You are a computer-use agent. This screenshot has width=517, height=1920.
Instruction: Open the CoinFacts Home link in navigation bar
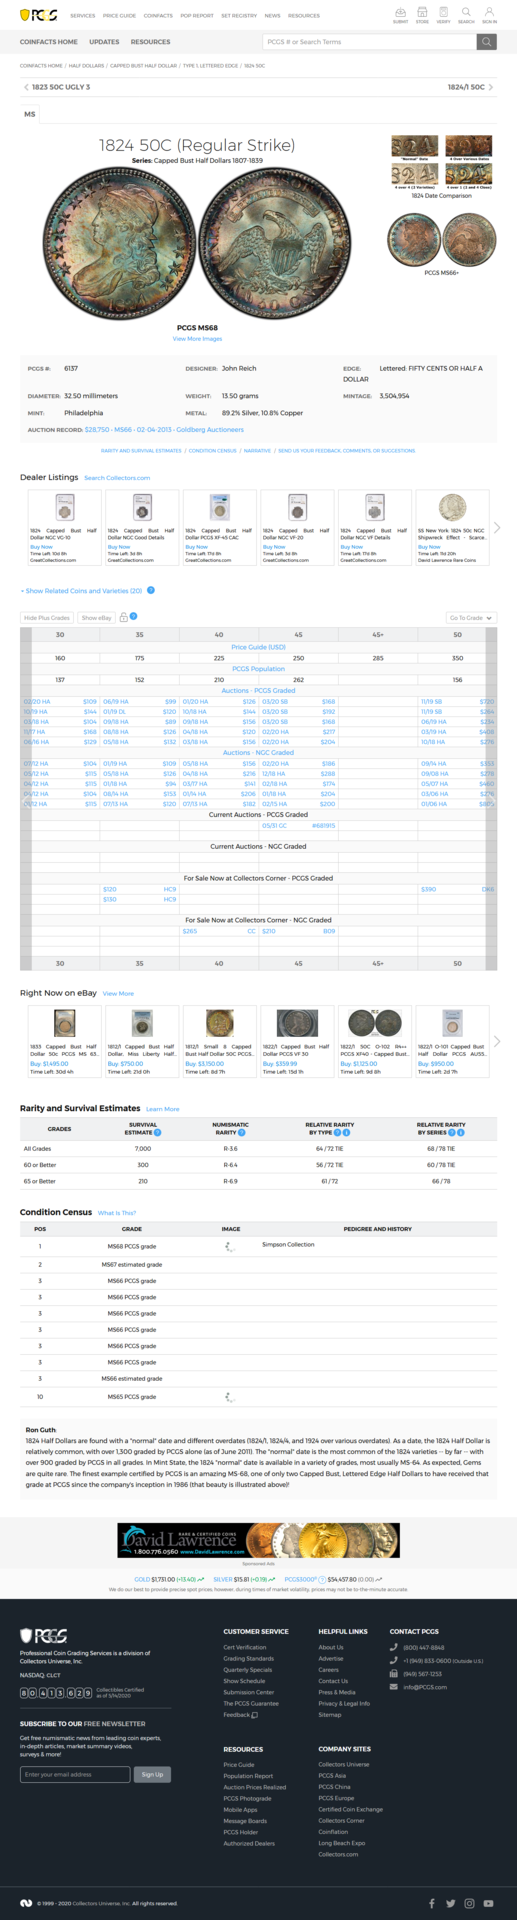[49, 42]
